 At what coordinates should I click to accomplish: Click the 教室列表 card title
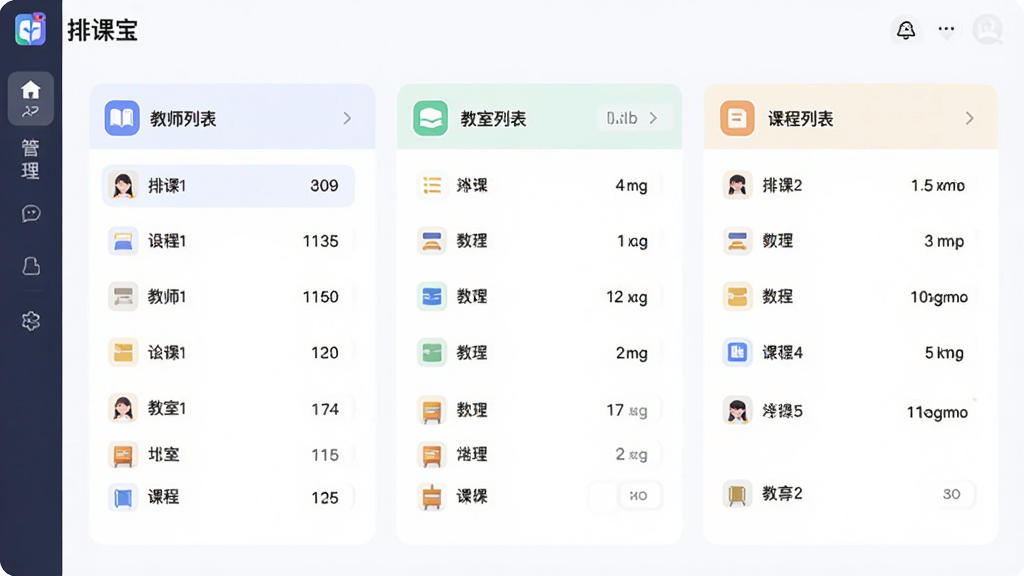click(493, 119)
